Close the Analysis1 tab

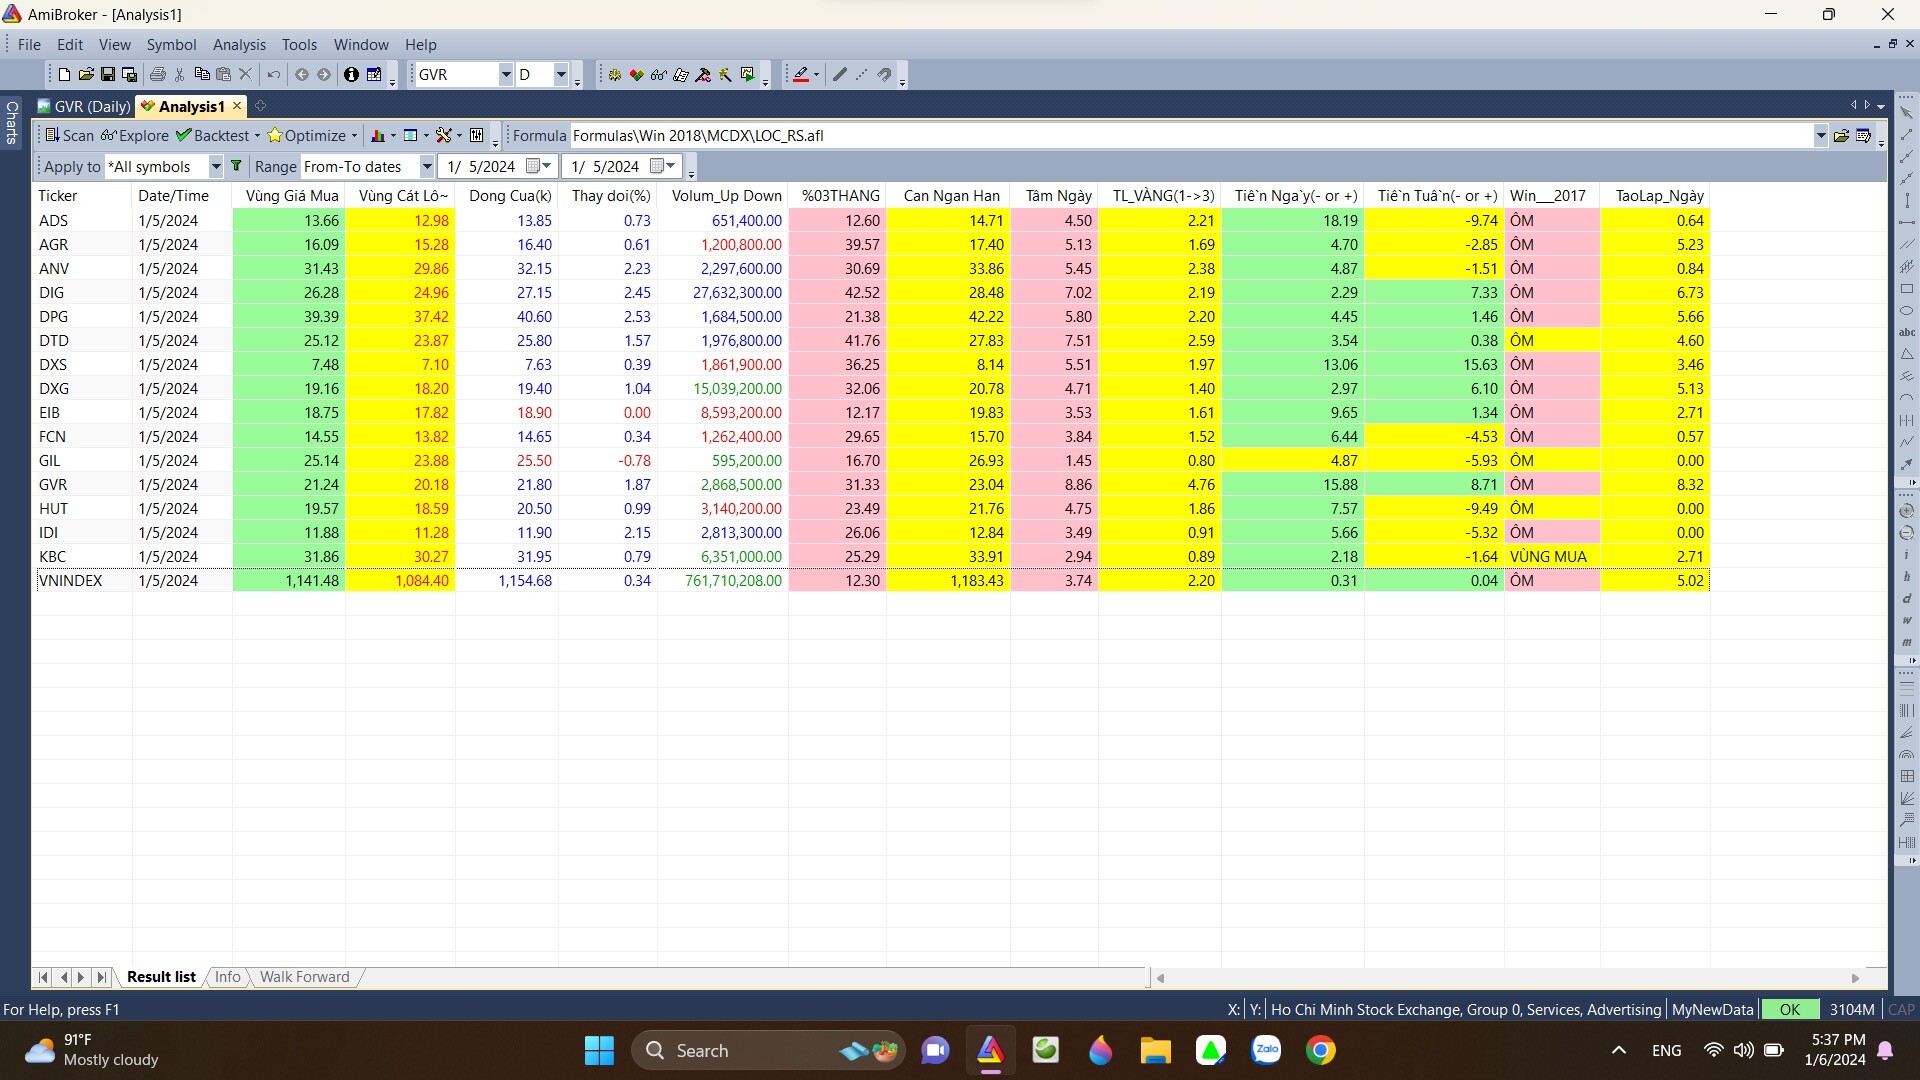[x=237, y=106]
